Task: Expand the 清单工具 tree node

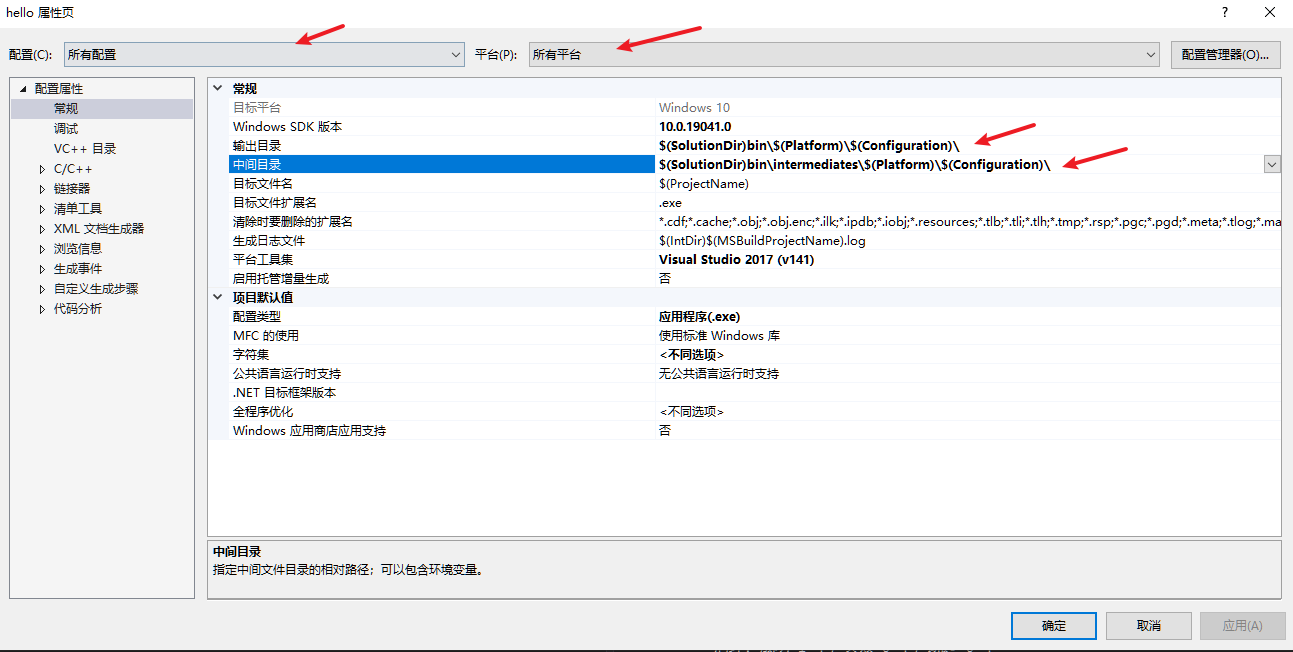Action: pyautogui.click(x=42, y=209)
